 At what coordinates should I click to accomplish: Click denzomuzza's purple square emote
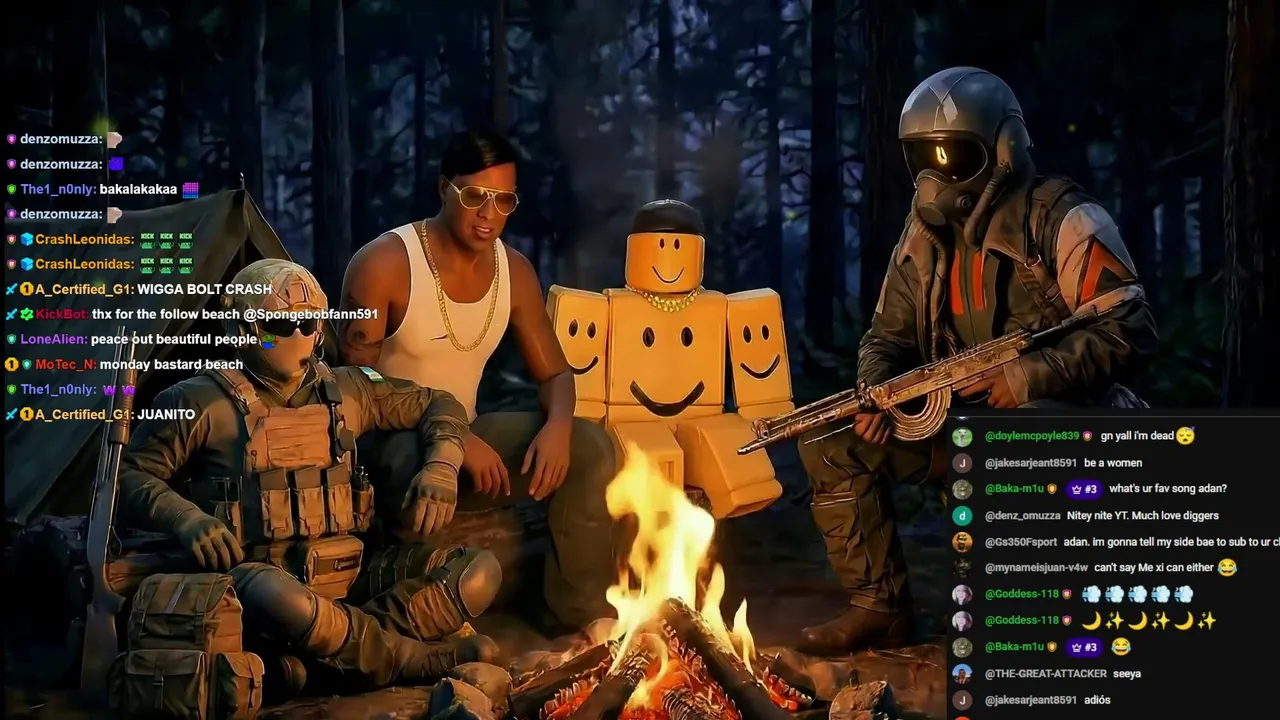coord(115,164)
